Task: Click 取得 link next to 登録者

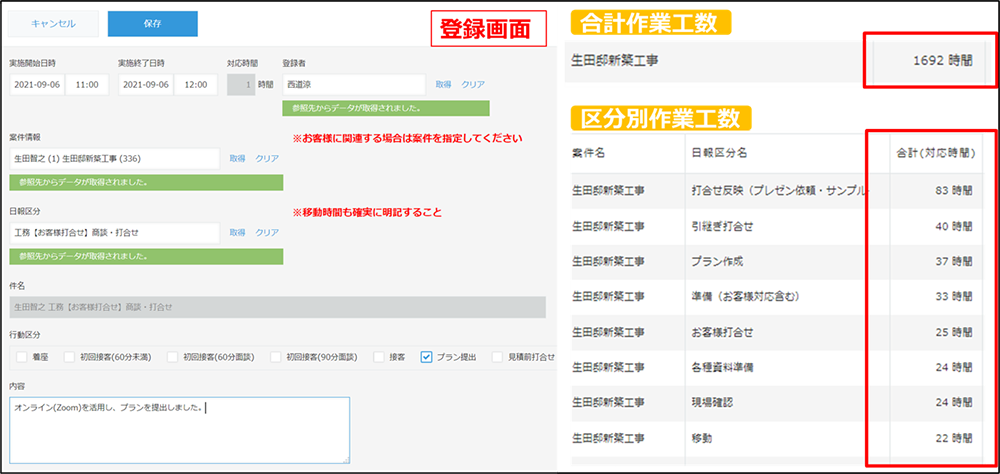Action: (443, 84)
